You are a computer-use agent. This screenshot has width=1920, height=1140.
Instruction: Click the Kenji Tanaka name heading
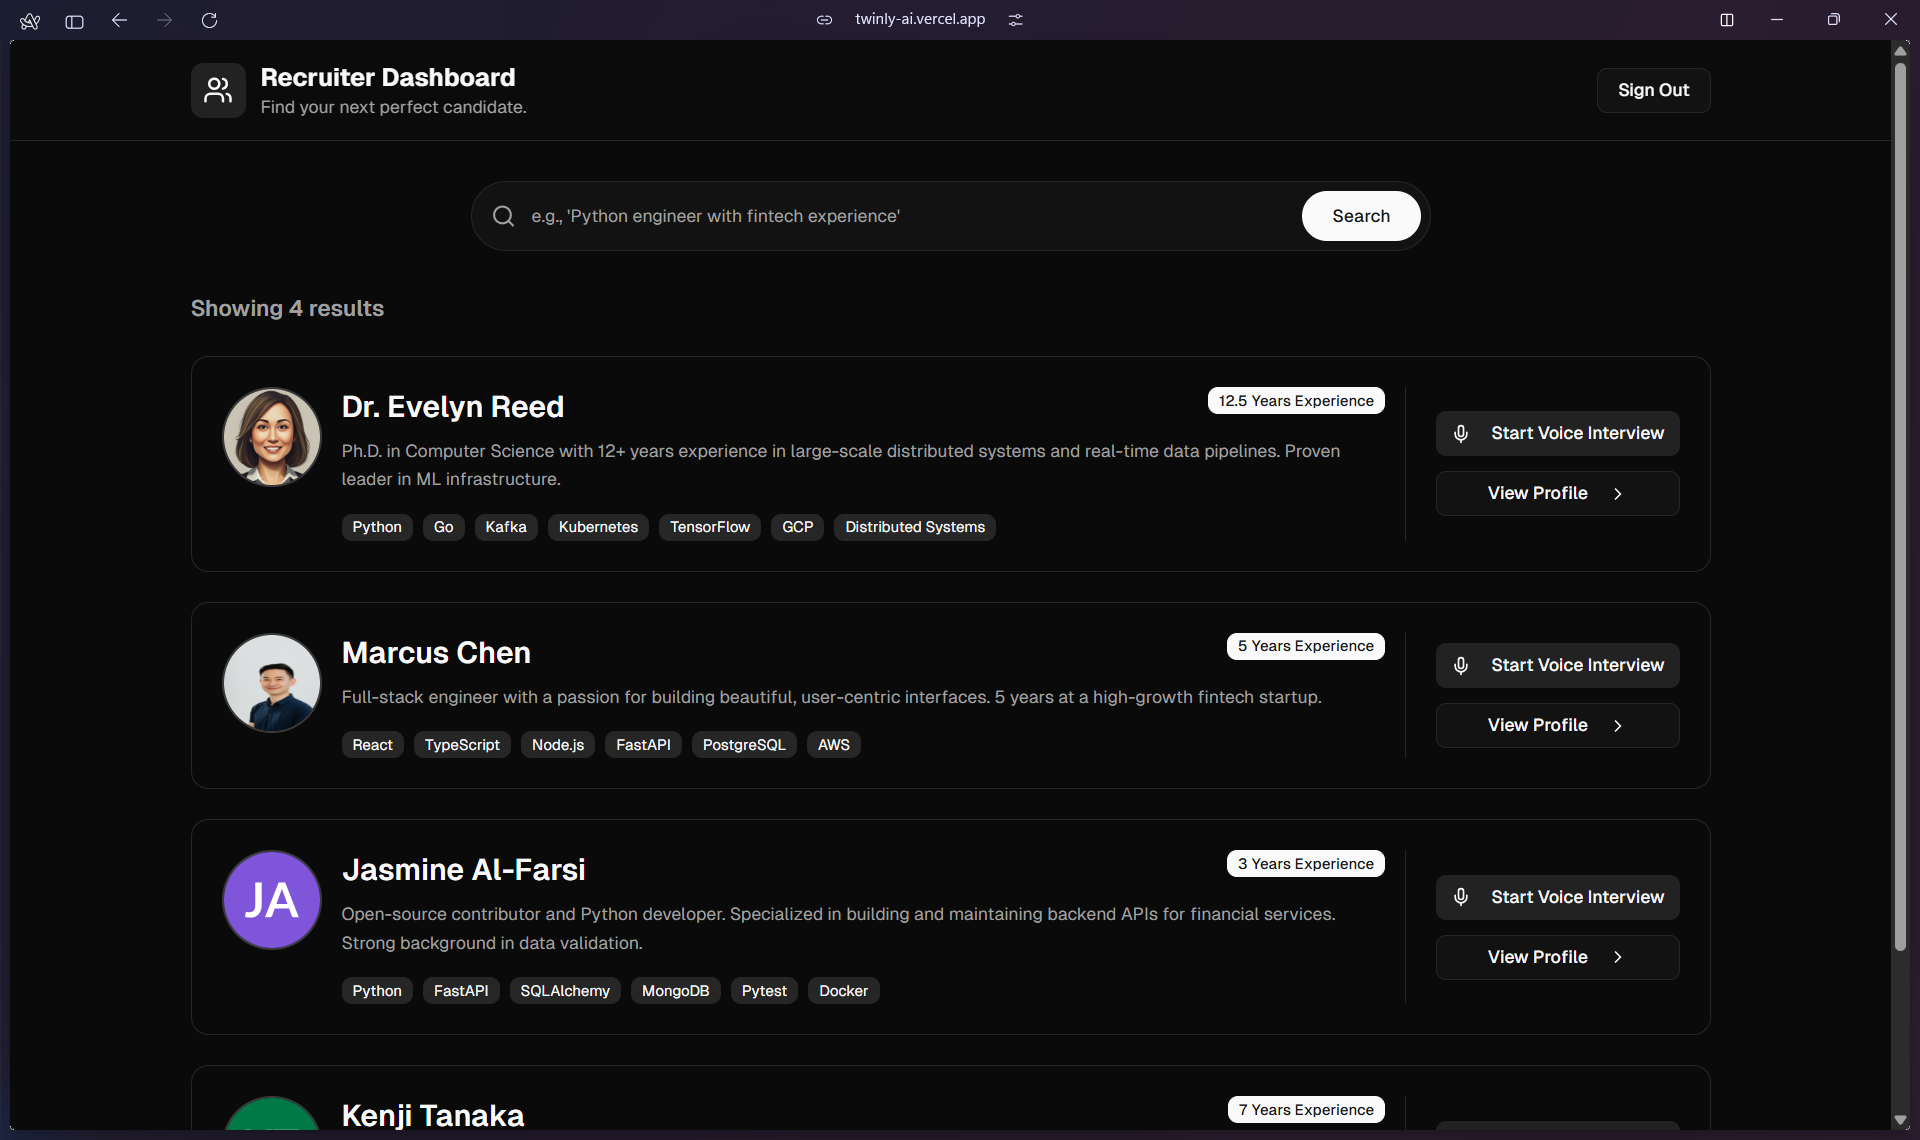tap(433, 1115)
